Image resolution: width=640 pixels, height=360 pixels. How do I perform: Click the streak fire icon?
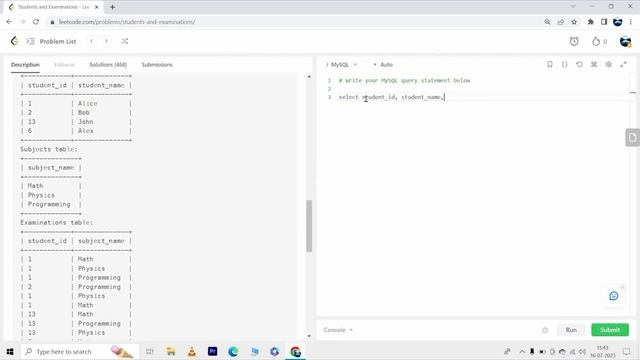point(596,41)
